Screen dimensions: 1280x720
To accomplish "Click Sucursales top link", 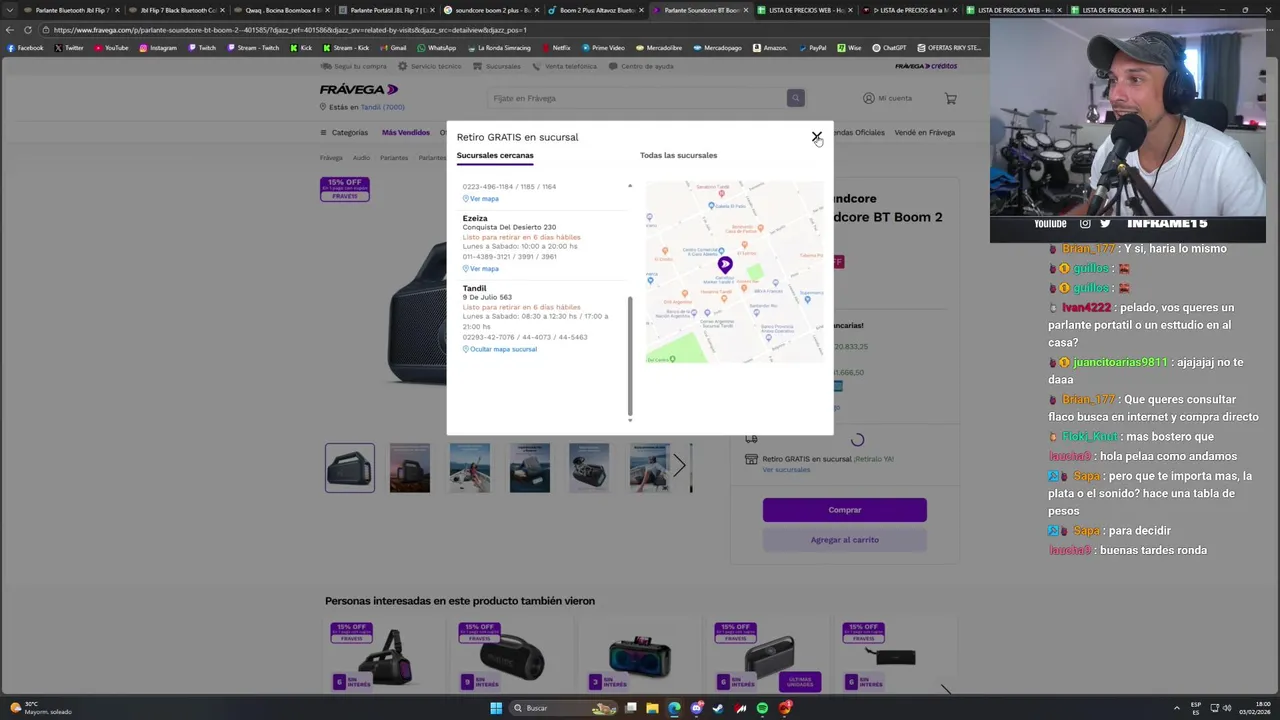I will (x=497, y=66).
